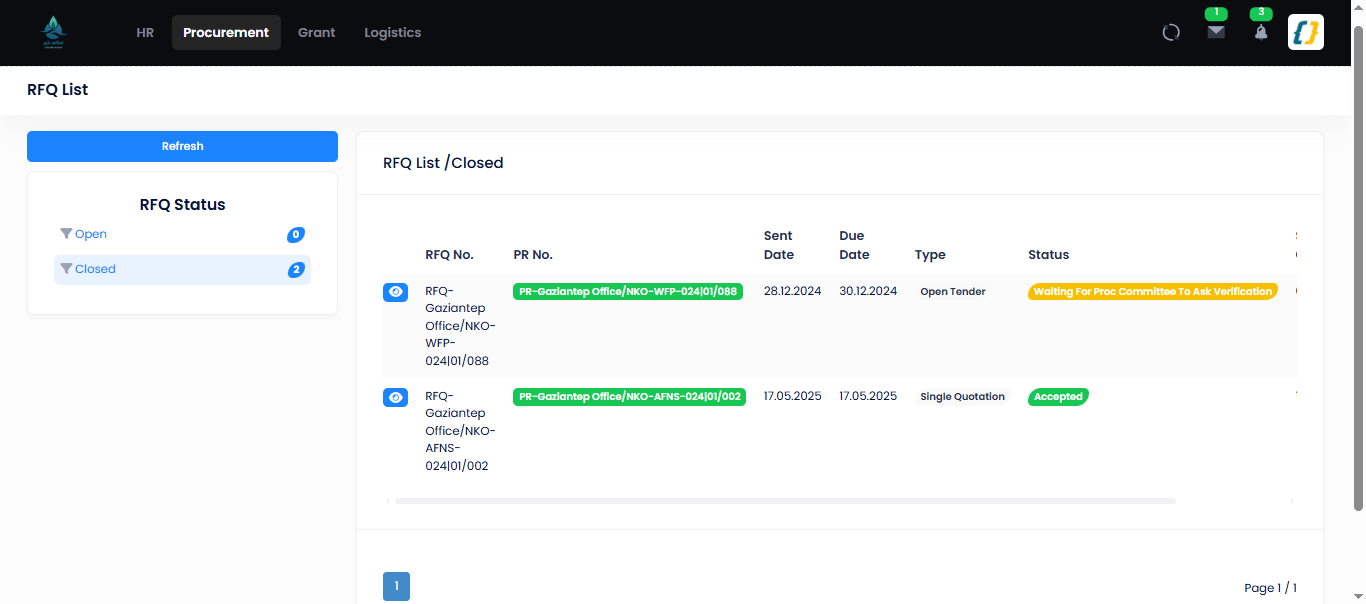Click the Due Date column header
This screenshot has height=604, width=1366.
pos(854,245)
